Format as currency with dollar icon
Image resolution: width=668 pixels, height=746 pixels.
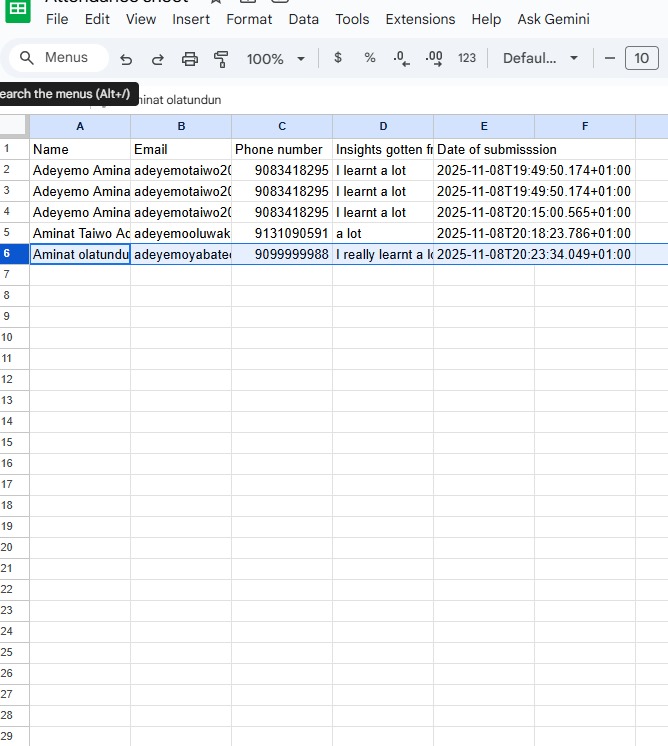[338, 58]
